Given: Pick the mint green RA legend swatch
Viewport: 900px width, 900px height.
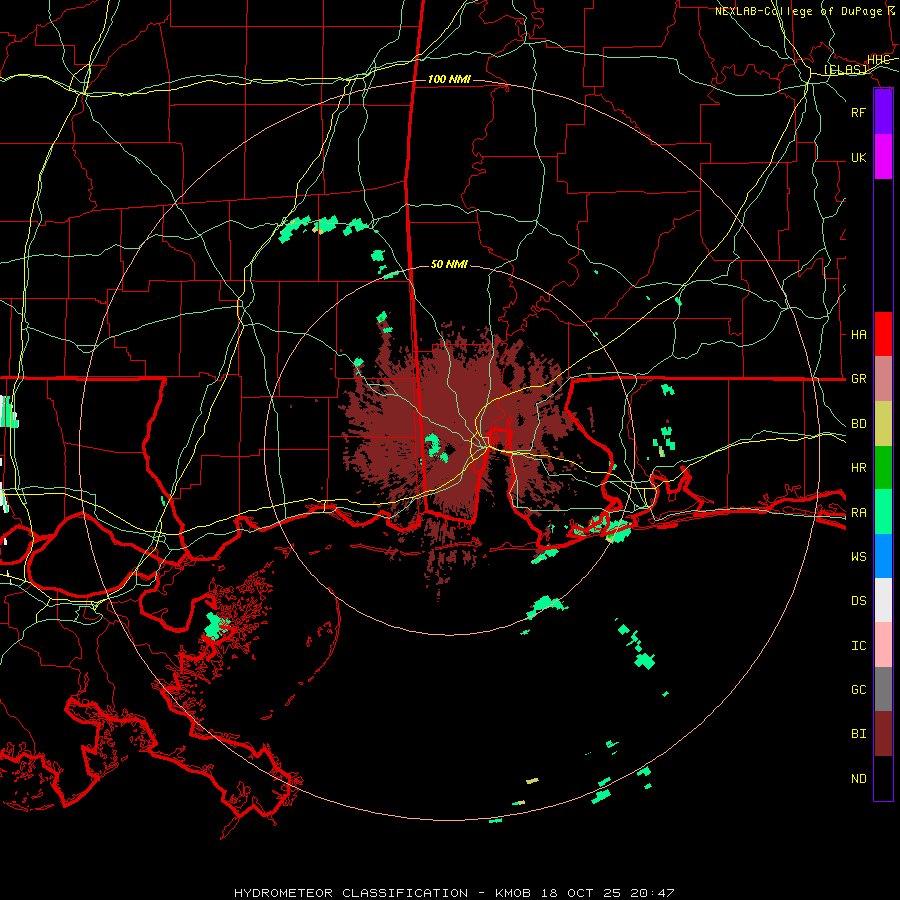Looking at the screenshot, I should (883, 512).
